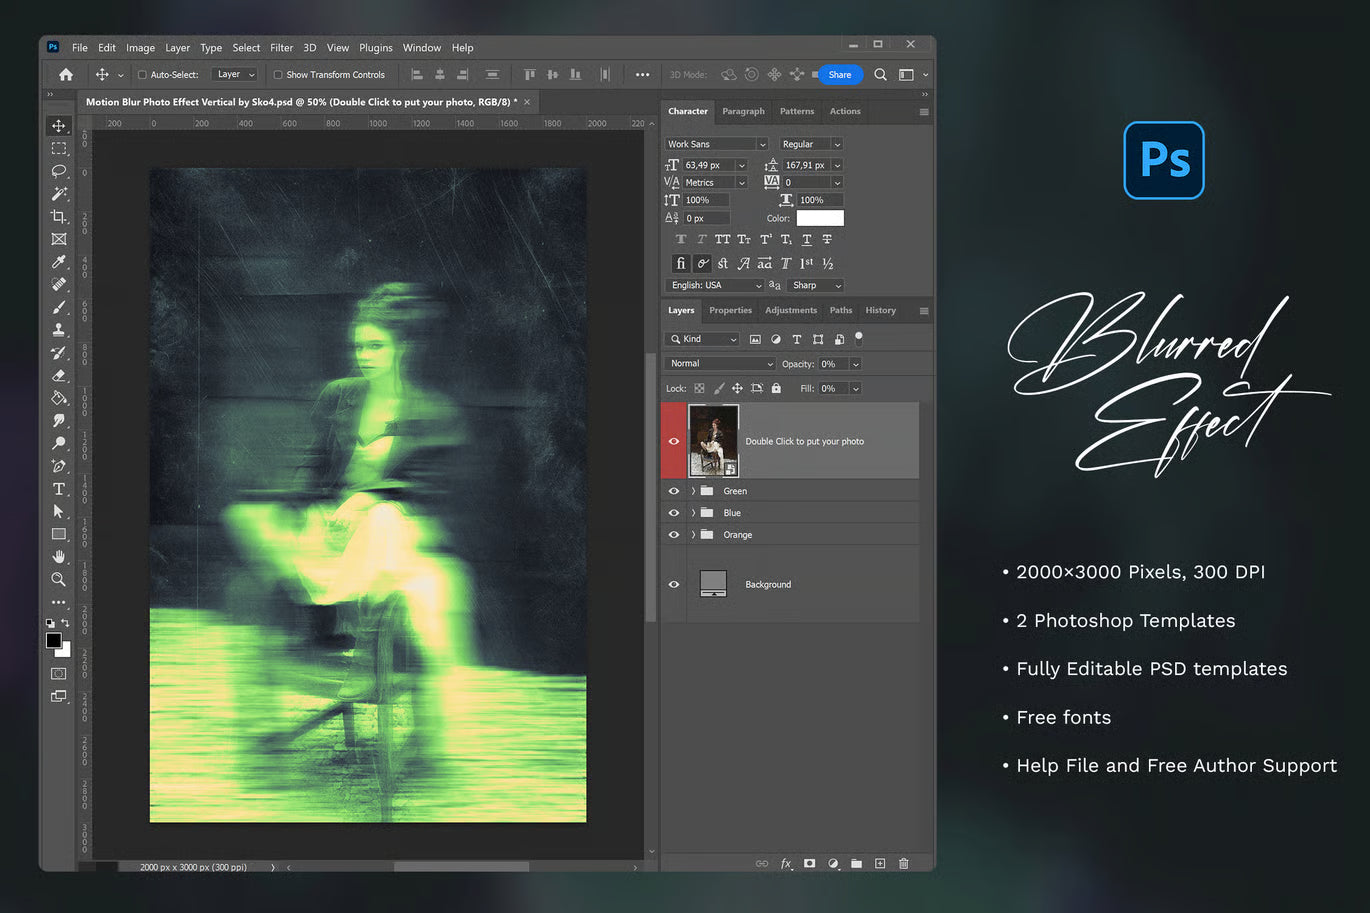Select the Crop tool
1370x913 pixels.
pyautogui.click(x=58, y=216)
